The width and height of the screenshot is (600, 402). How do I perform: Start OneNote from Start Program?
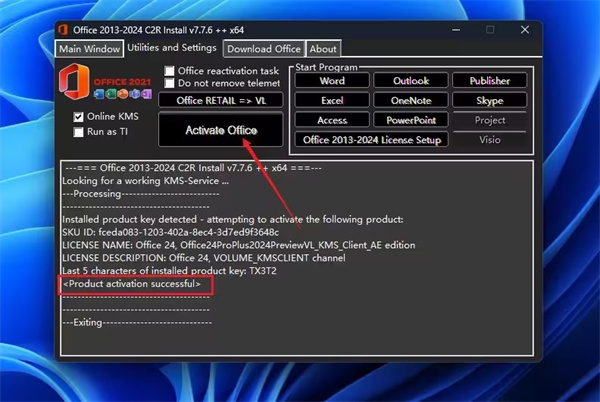(x=411, y=101)
